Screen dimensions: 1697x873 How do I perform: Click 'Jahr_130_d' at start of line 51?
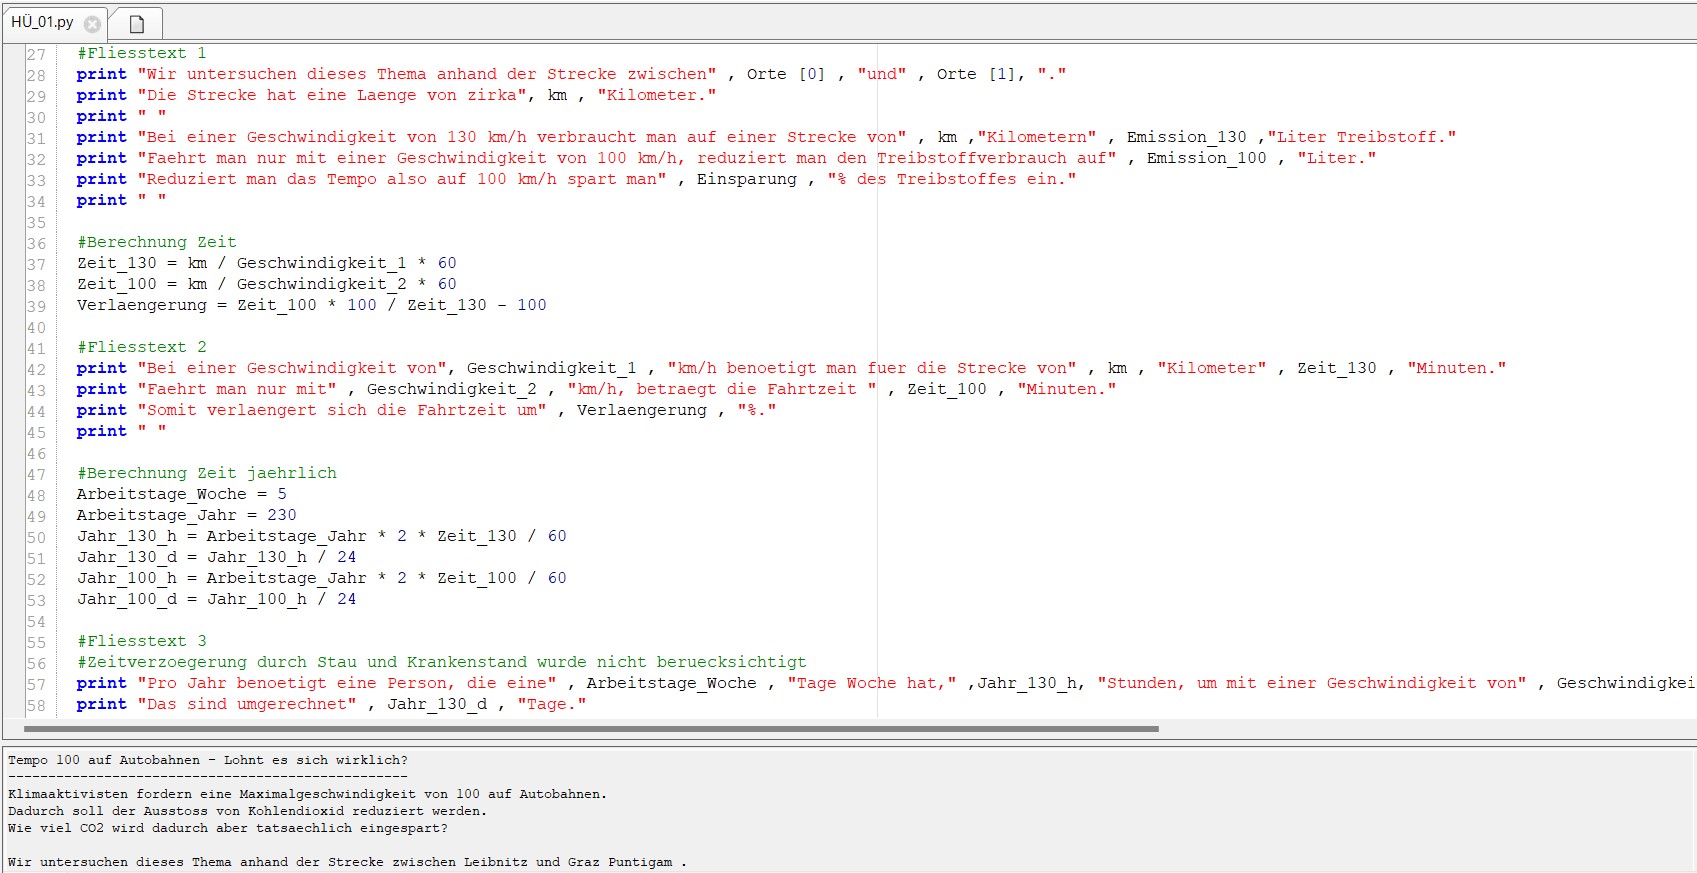[x=127, y=557]
